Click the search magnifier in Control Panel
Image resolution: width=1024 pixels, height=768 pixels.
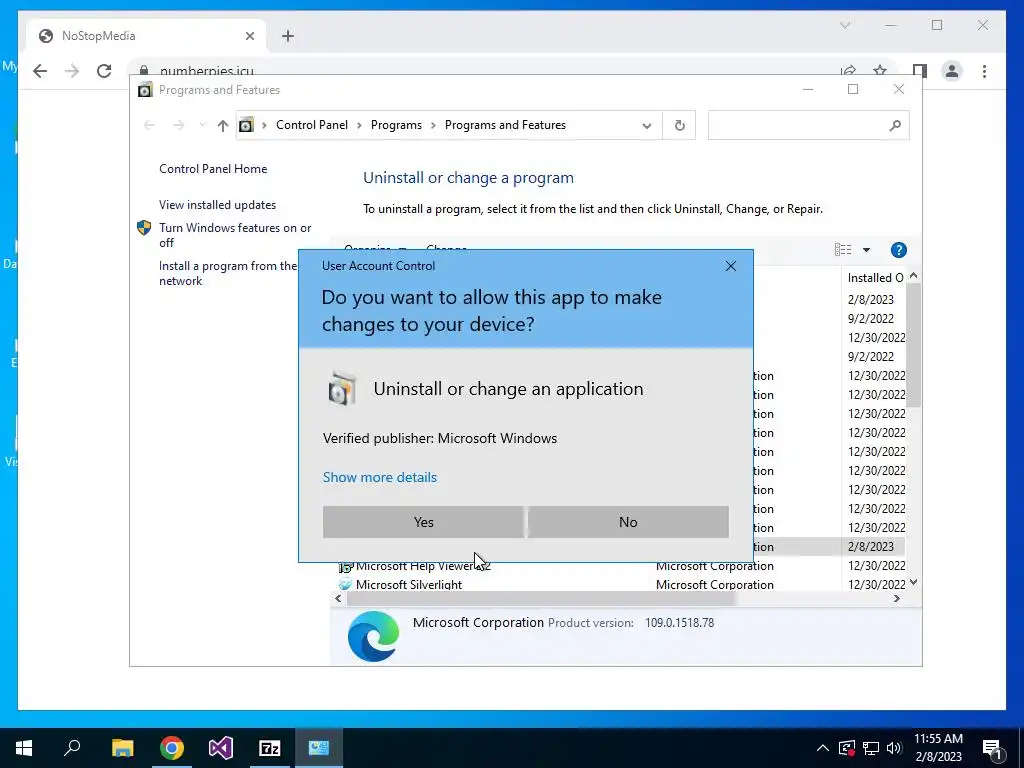tap(895, 125)
